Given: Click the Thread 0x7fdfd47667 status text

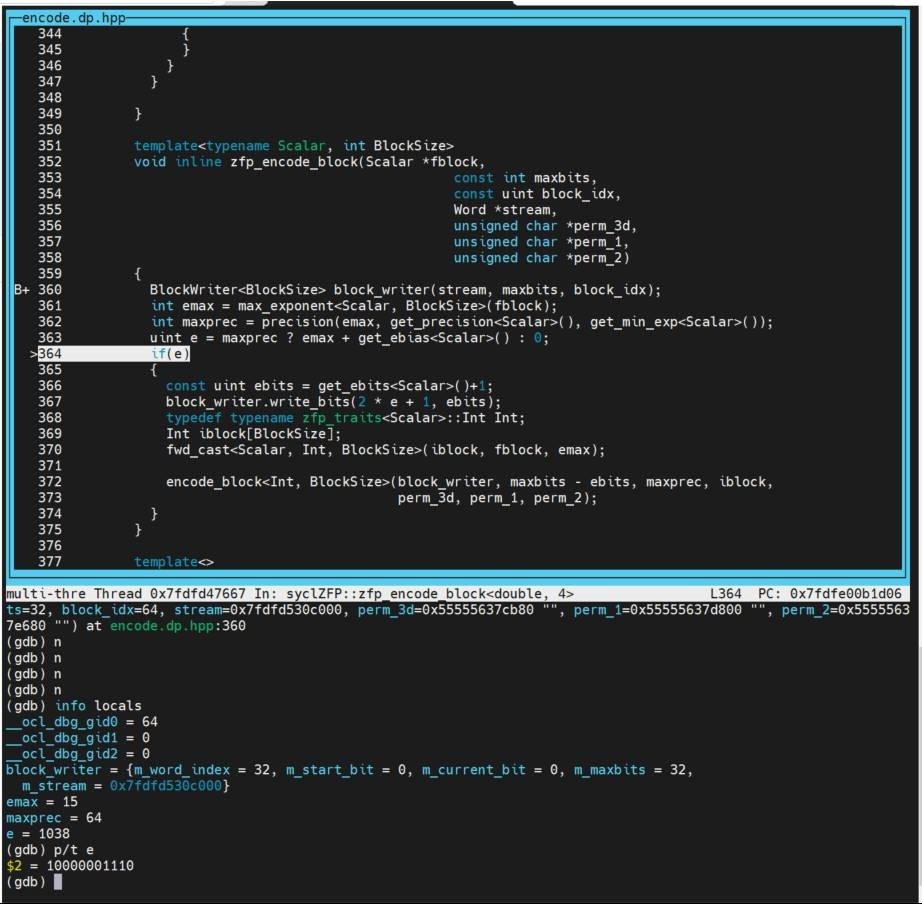Looking at the screenshot, I should coord(165,594).
